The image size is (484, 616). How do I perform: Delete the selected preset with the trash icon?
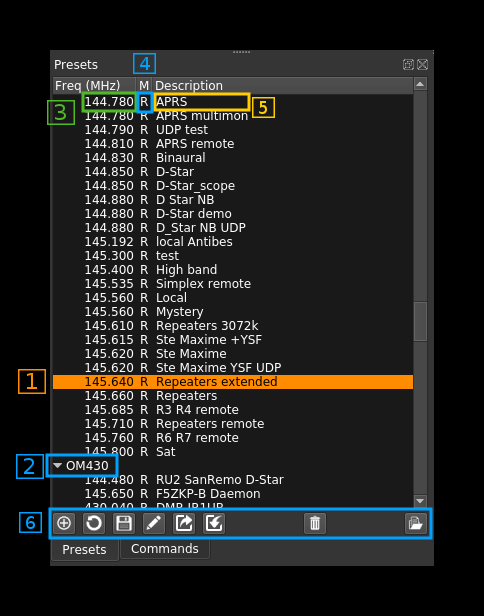[x=315, y=523]
